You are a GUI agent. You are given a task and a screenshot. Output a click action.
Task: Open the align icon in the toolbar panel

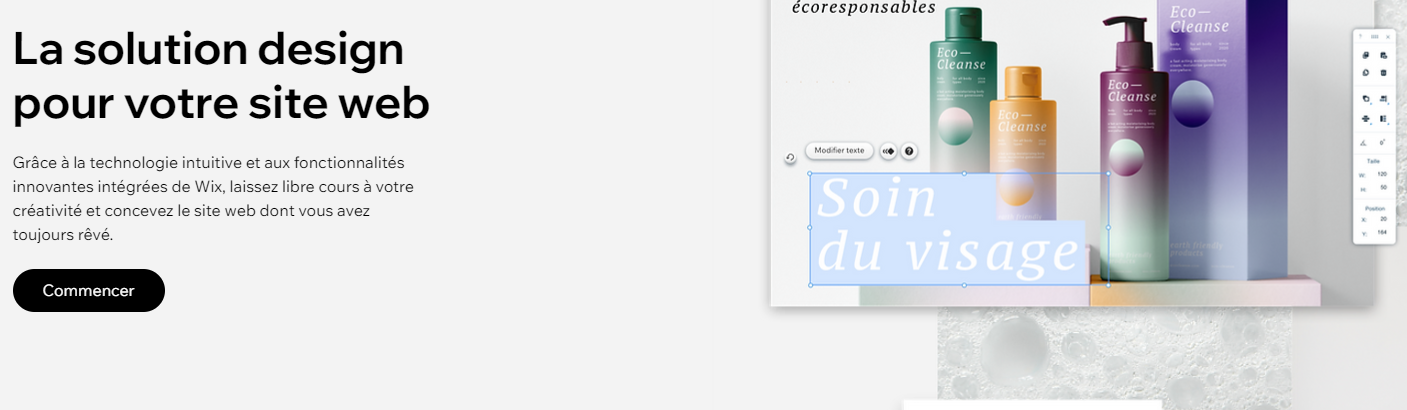click(x=1385, y=99)
